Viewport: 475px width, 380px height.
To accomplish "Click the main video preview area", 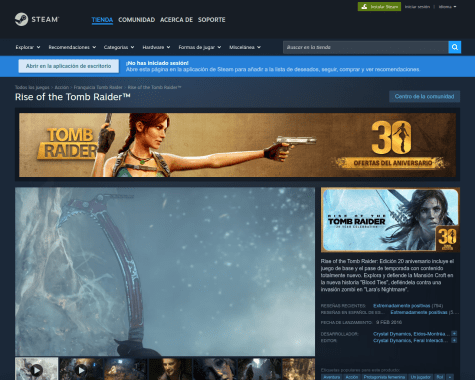I will (x=165, y=272).
